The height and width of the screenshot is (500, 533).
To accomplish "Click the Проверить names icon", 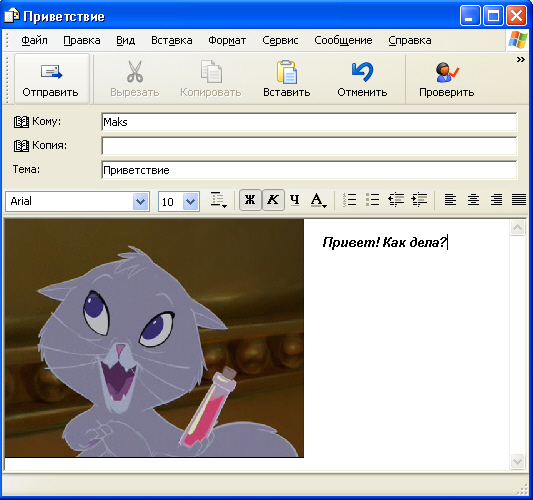I will point(446,72).
